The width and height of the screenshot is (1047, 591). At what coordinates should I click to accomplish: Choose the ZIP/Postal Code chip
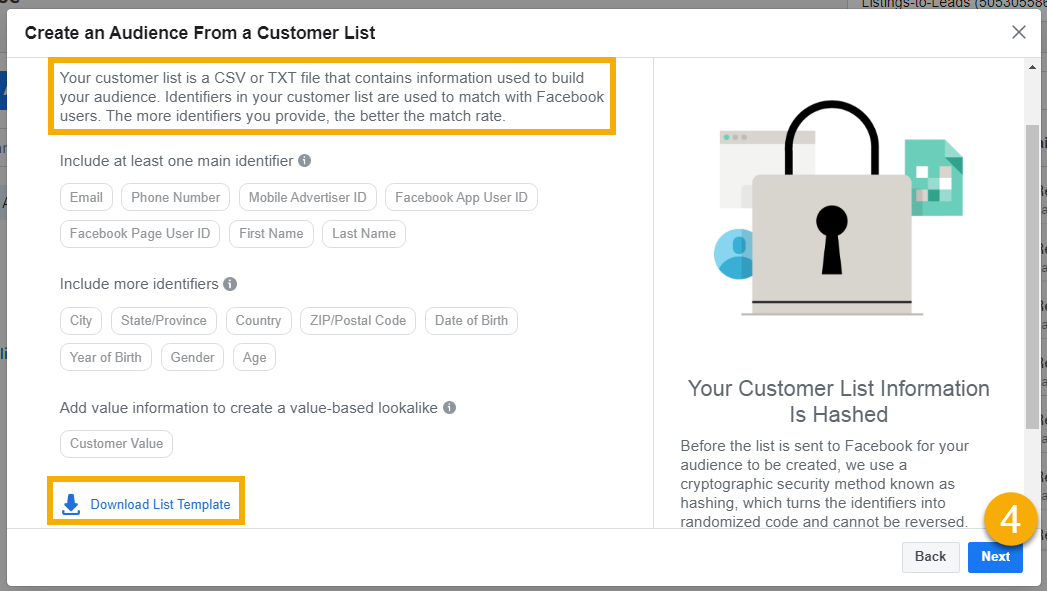pyautogui.click(x=358, y=321)
